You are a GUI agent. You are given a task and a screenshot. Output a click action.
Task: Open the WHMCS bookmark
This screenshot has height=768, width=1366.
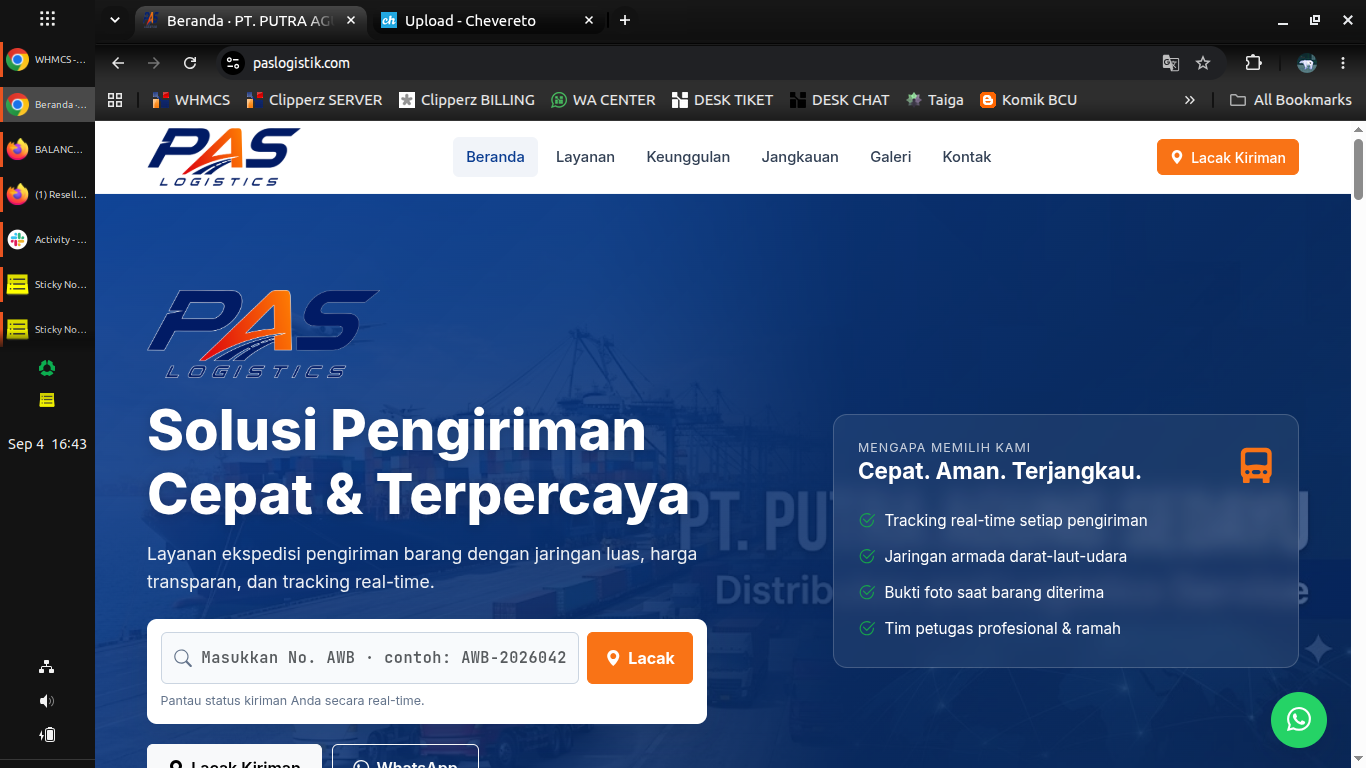pos(190,100)
